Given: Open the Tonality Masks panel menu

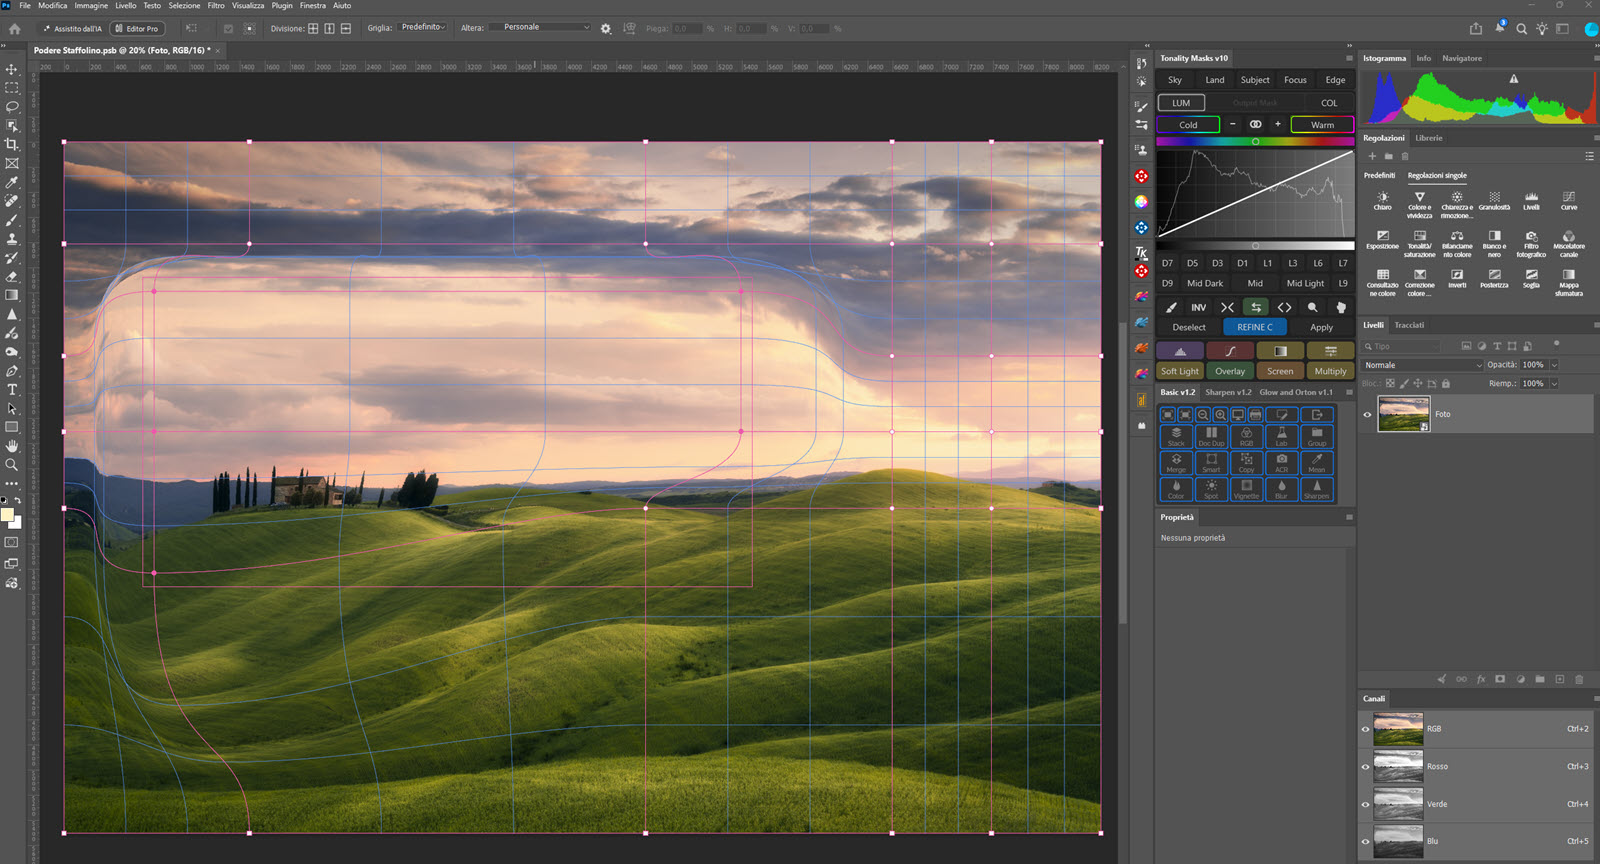Looking at the screenshot, I should click(1349, 58).
